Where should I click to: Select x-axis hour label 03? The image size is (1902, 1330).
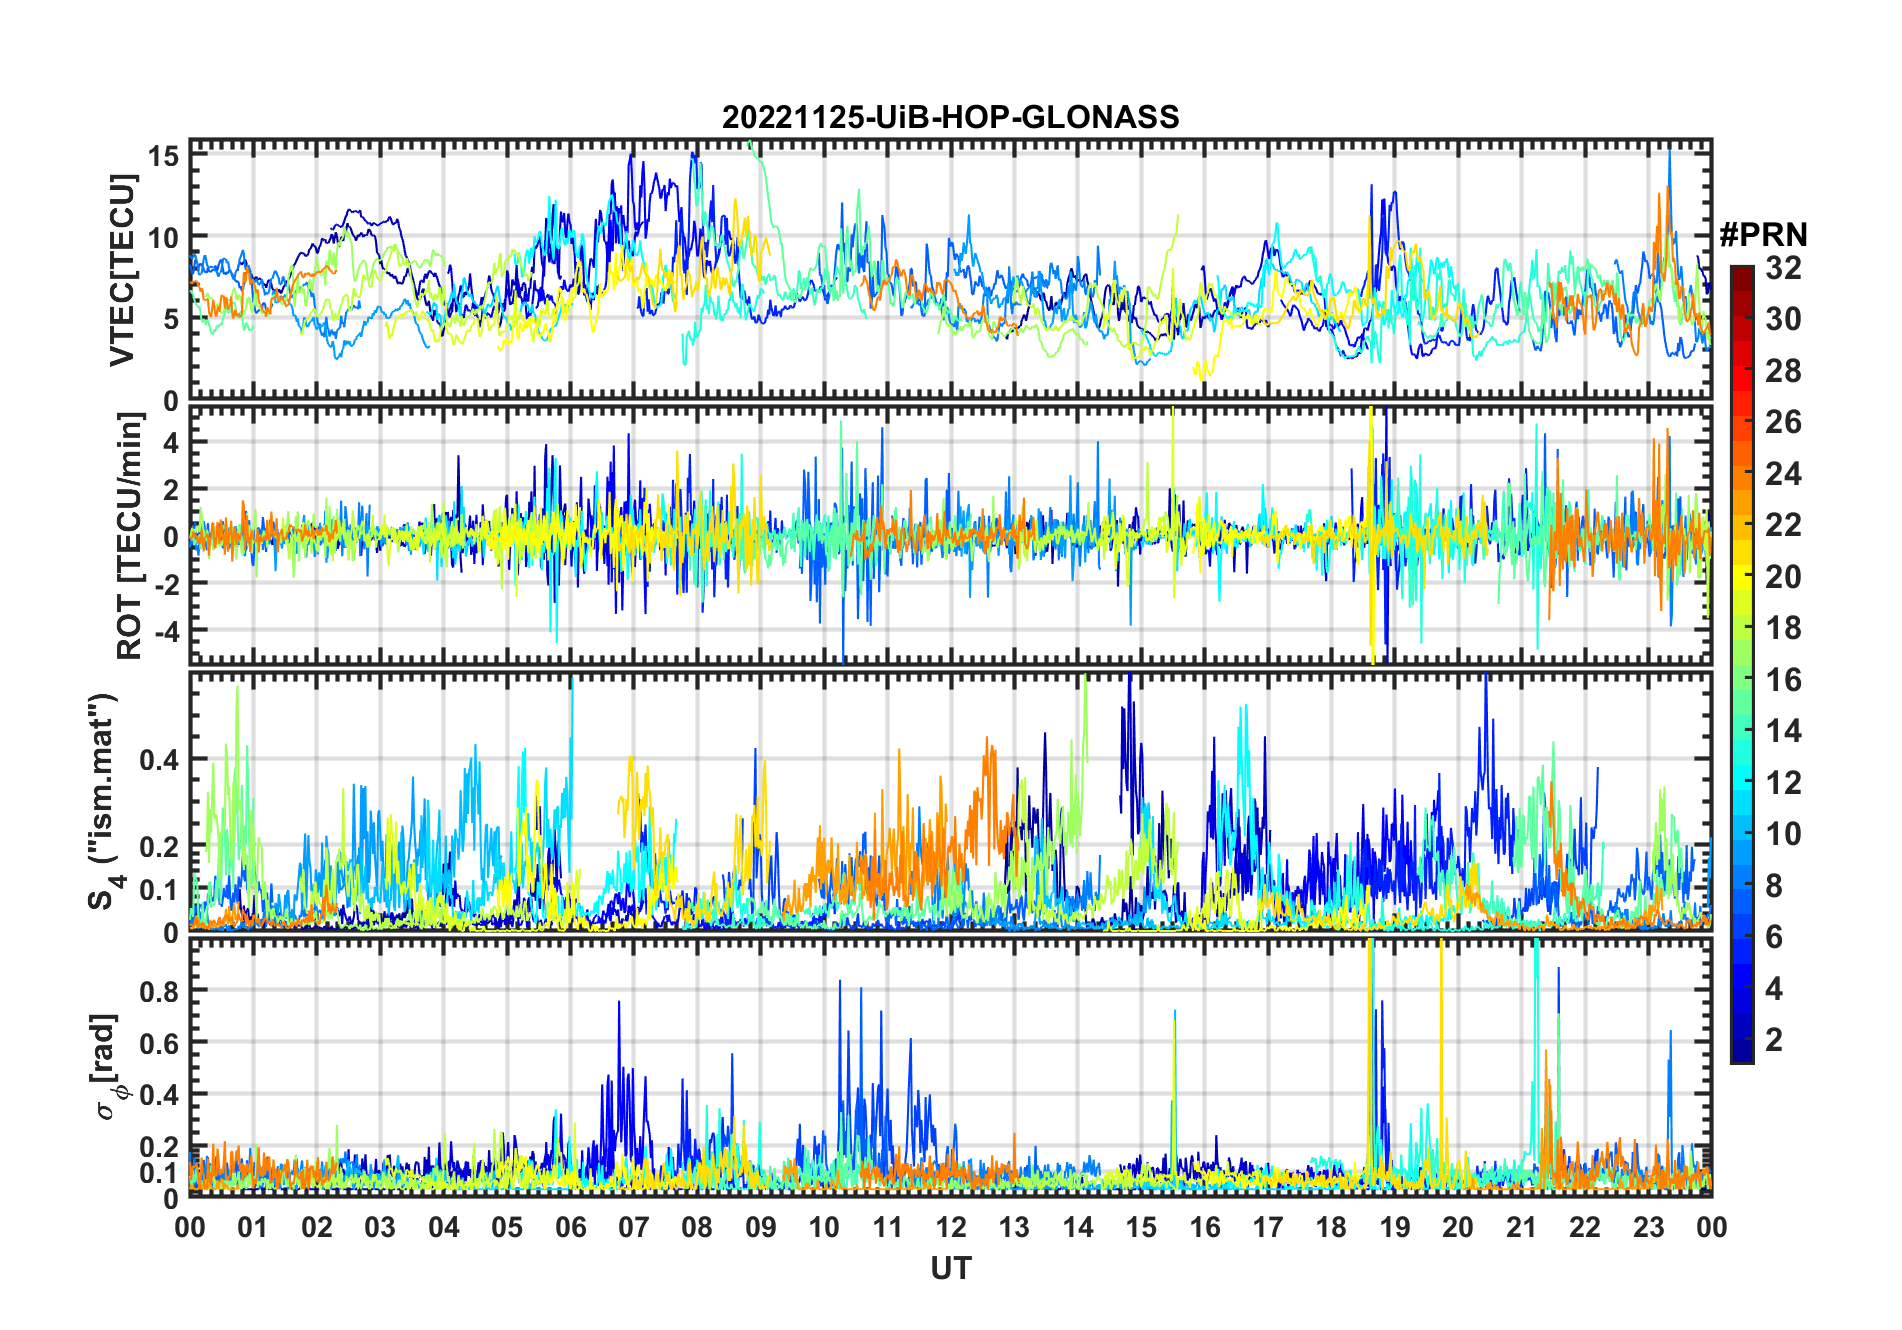pyautogui.click(x=380, y=1227)
